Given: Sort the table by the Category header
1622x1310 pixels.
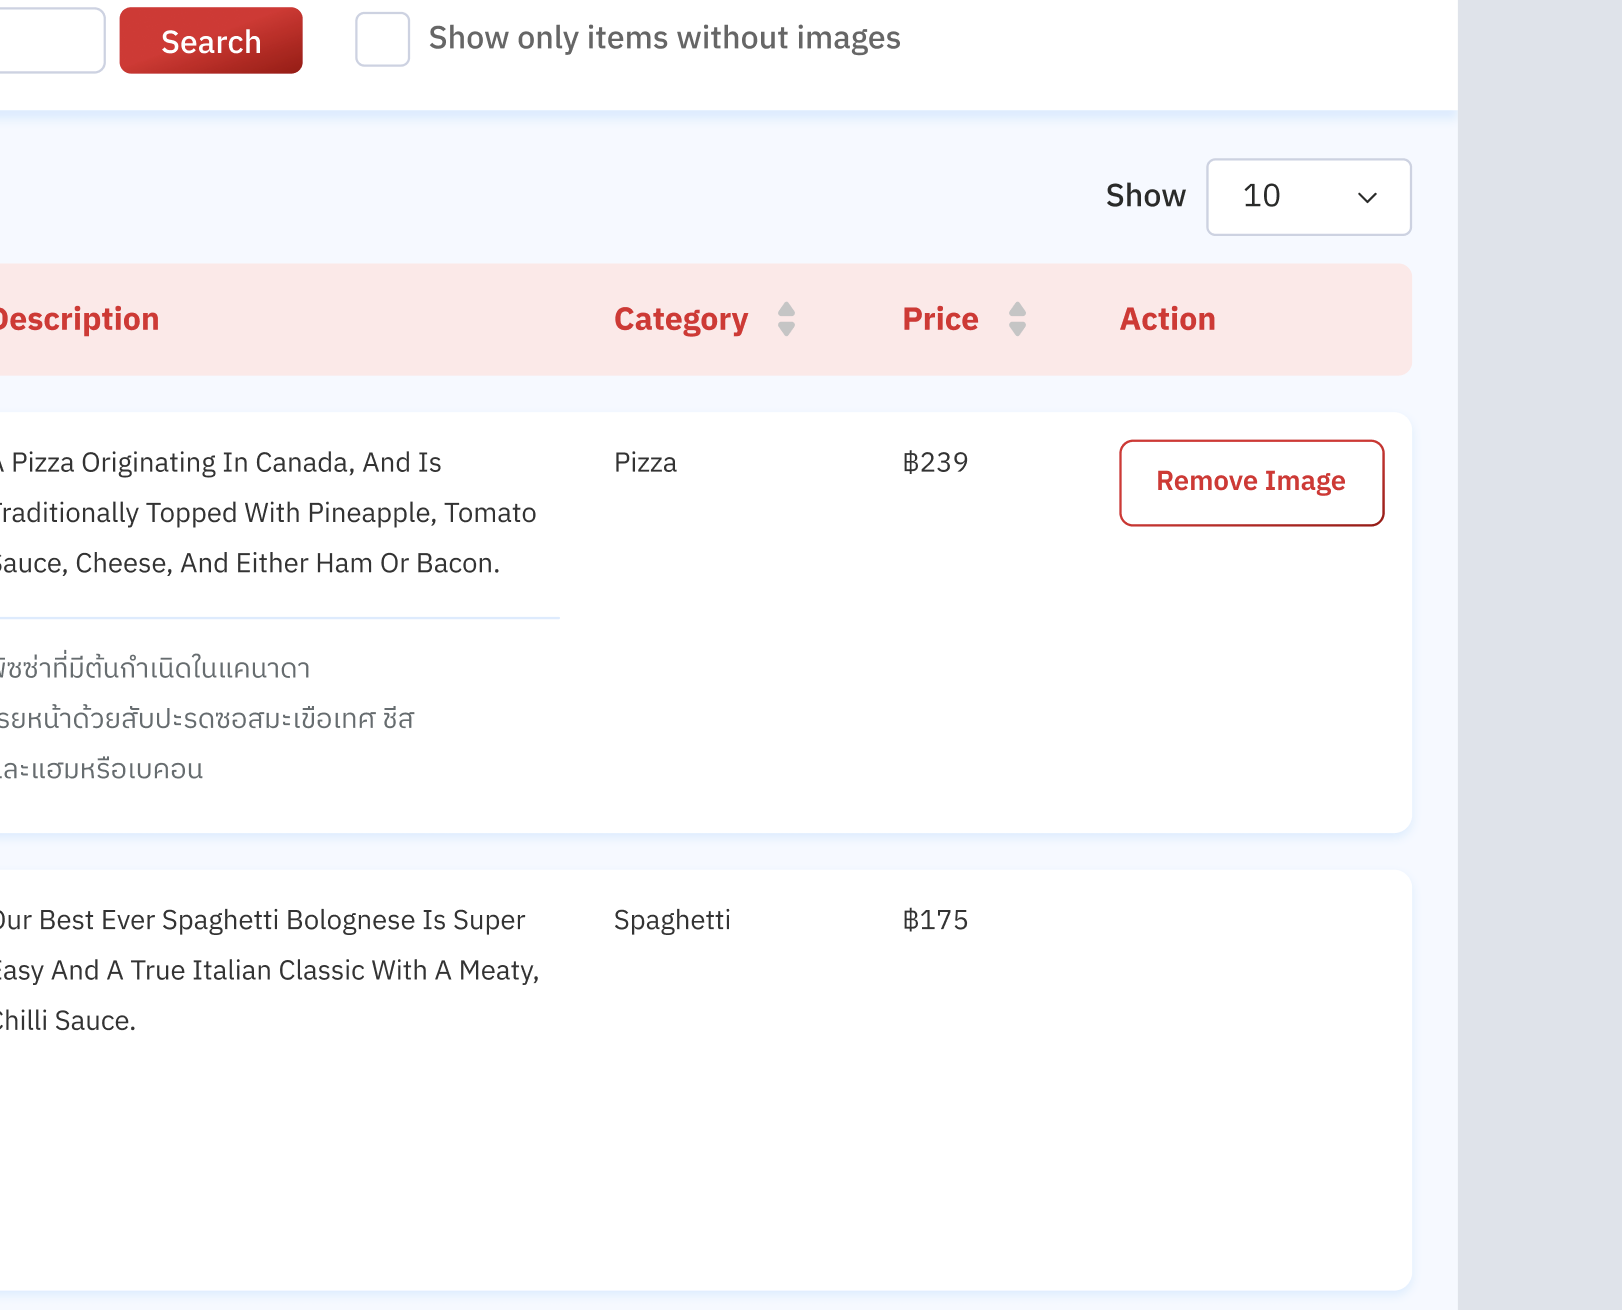Looking at the screenshot, I should pos(681,319).
